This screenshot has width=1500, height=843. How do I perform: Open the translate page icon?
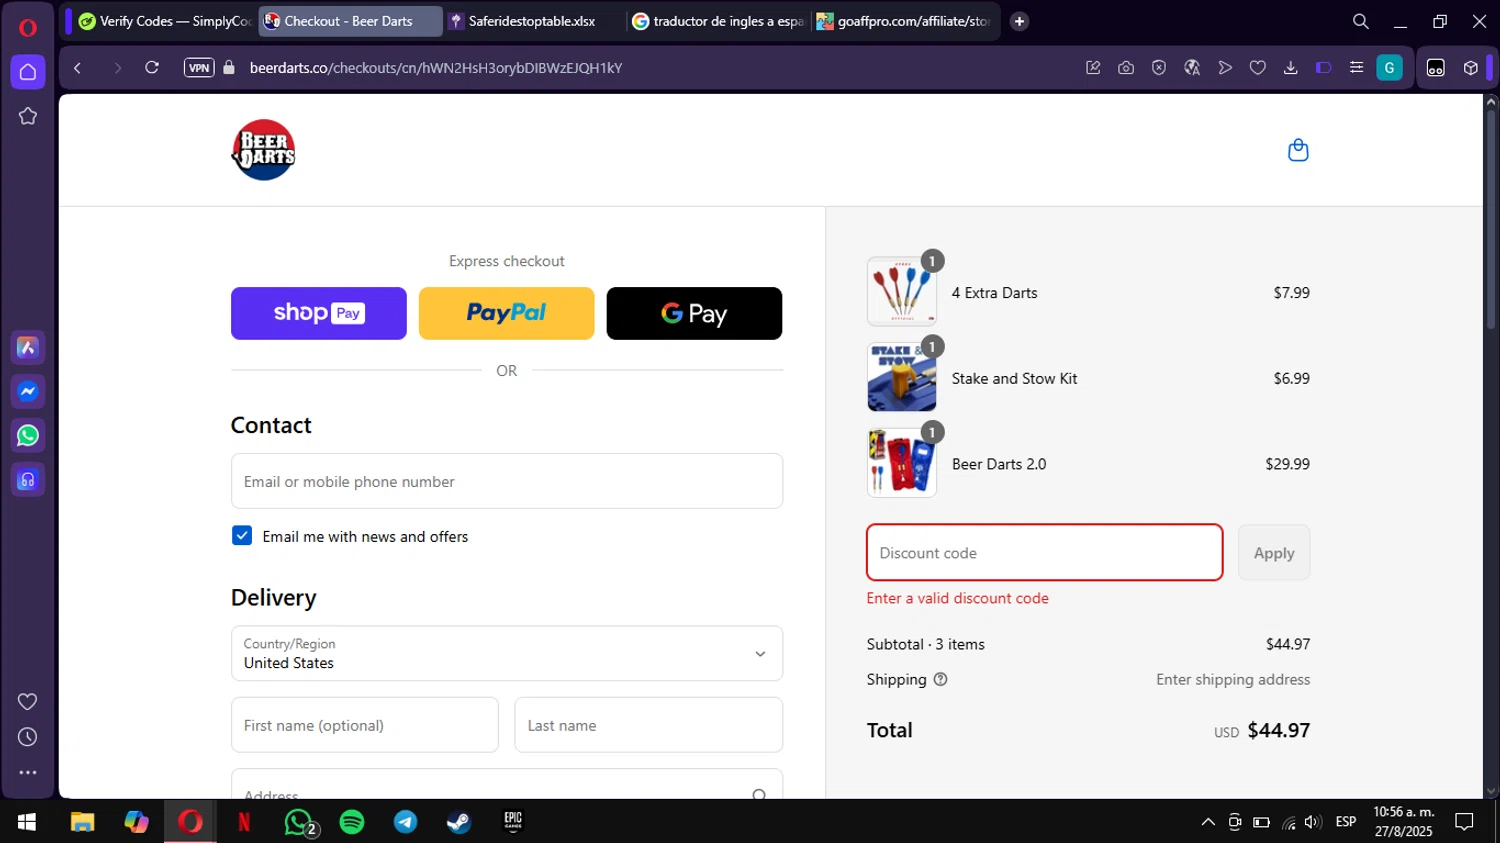[1192, 68]
